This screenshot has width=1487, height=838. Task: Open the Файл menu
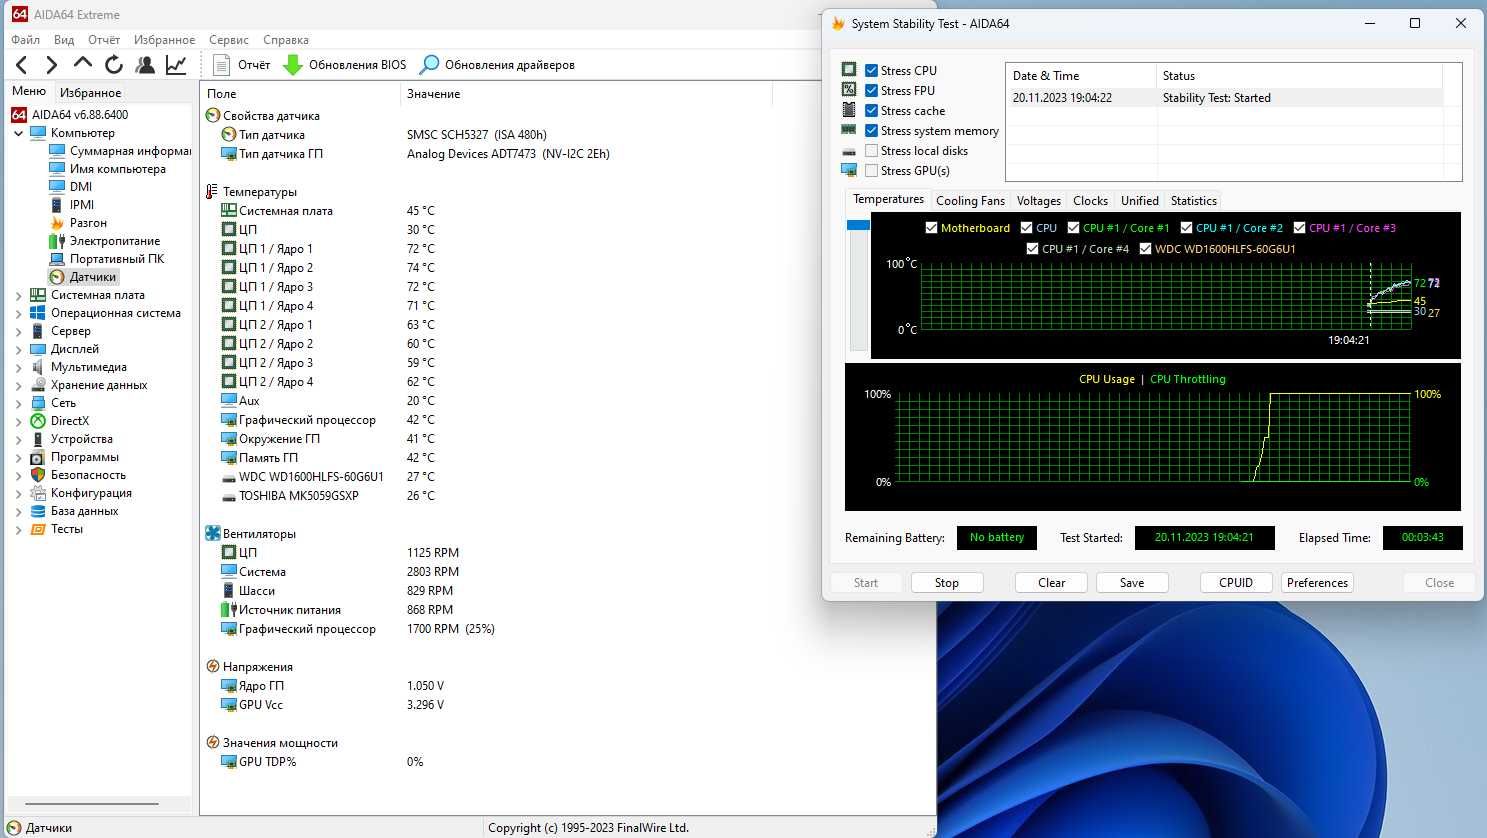coord(25,40)
